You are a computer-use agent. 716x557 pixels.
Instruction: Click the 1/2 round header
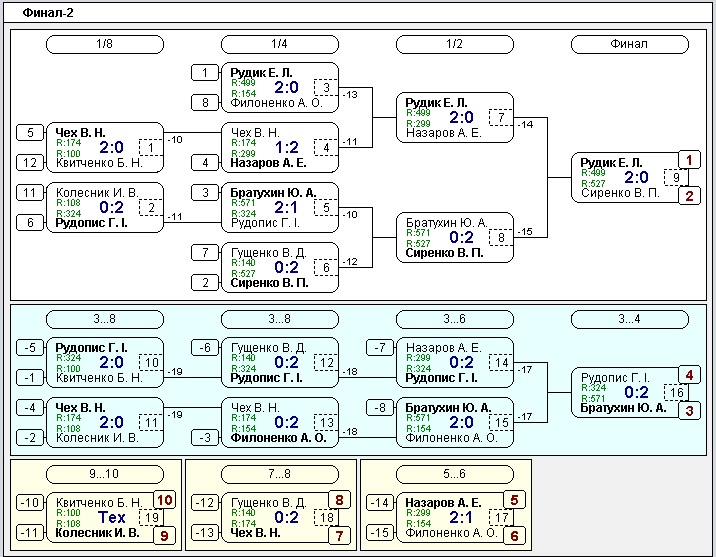454,44
